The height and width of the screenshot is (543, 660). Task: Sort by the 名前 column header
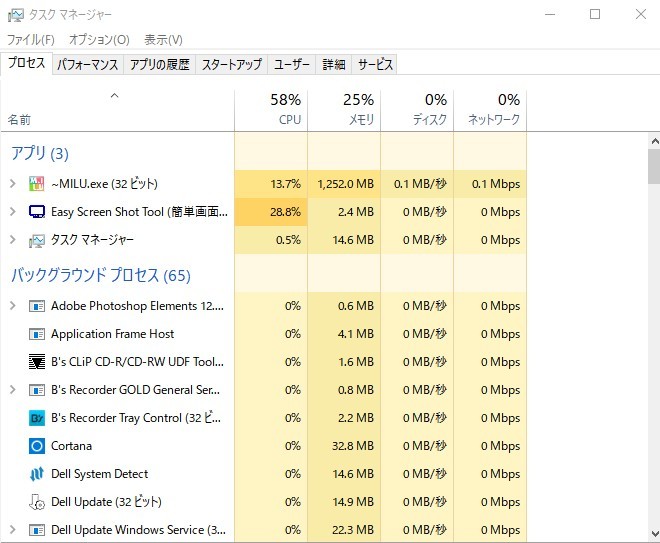tap(117, 111)
